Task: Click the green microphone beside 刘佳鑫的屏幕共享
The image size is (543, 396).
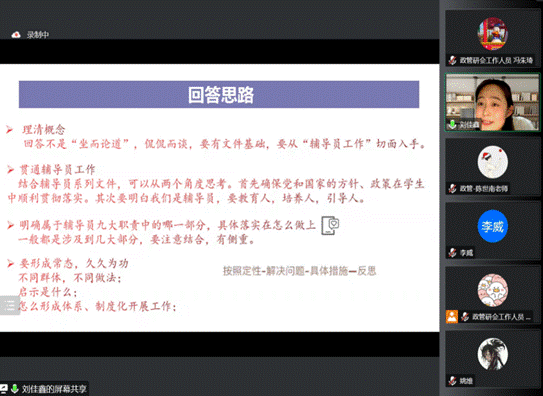Action: point(15,388)
